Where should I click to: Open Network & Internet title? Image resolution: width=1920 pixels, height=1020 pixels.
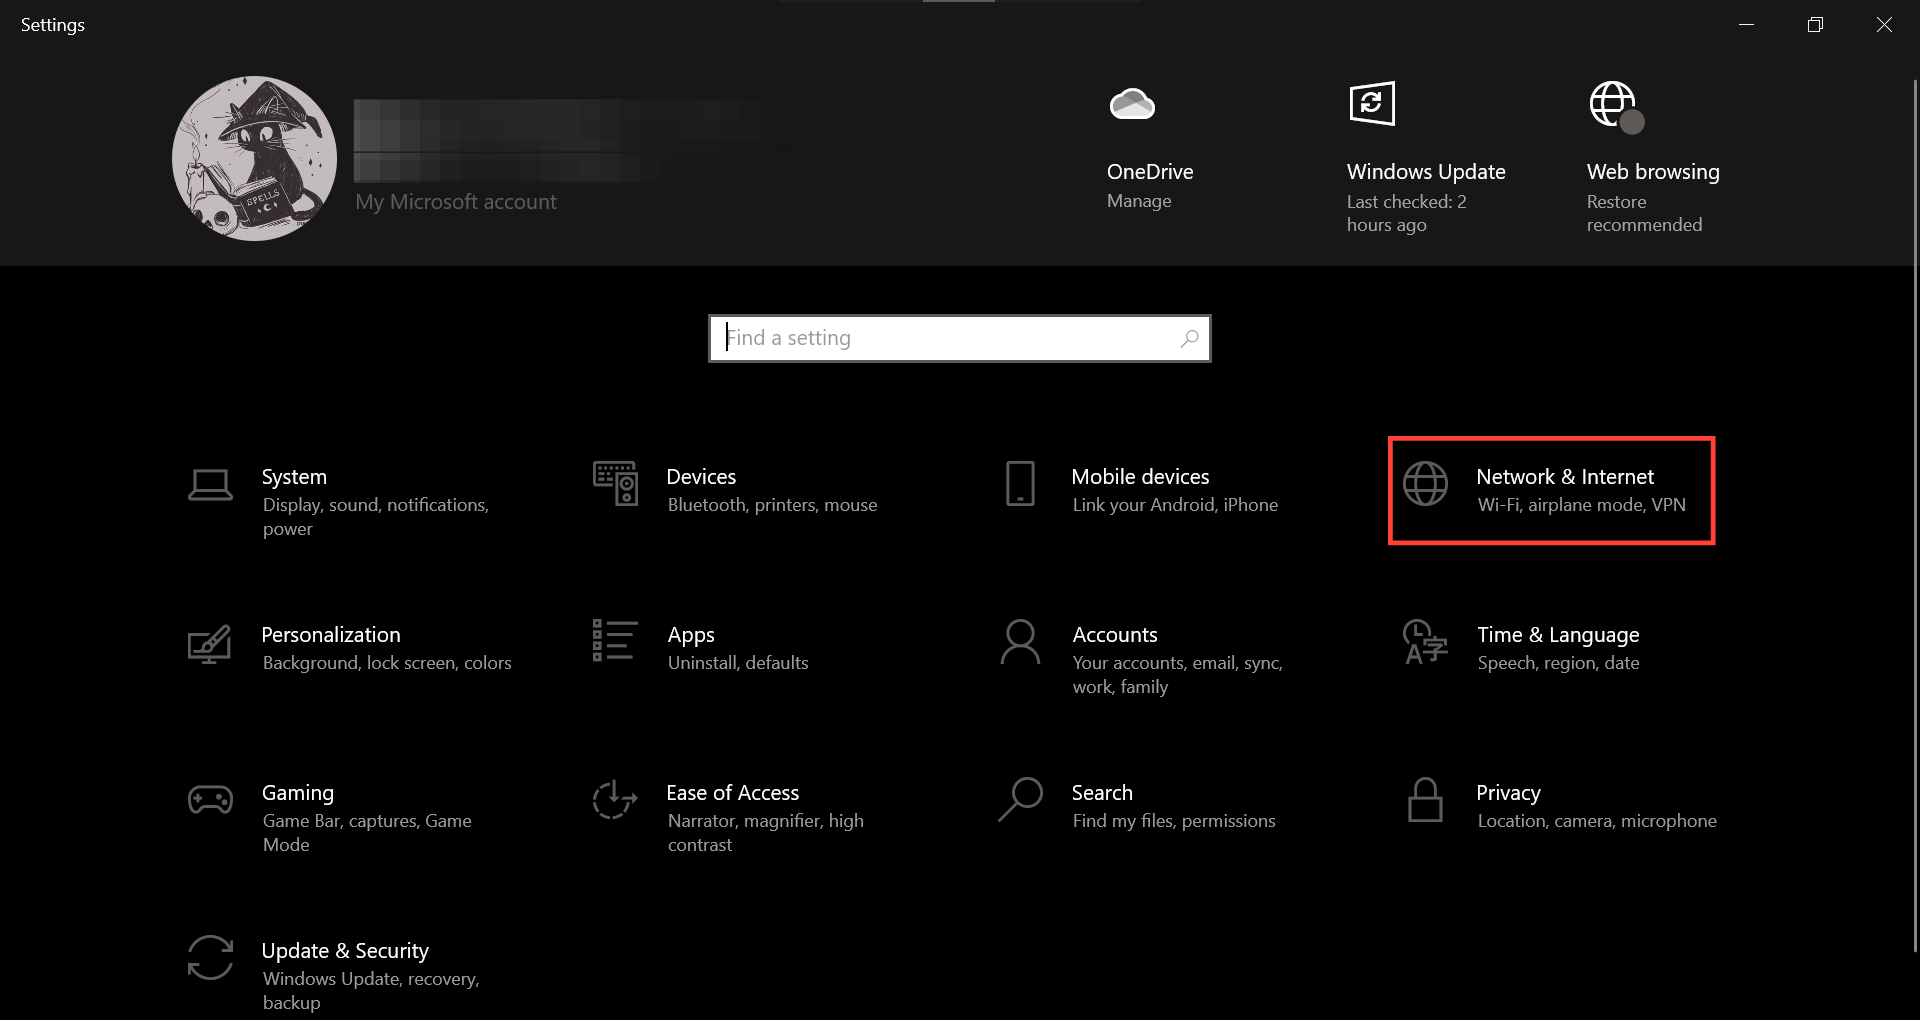[1565, 477]
